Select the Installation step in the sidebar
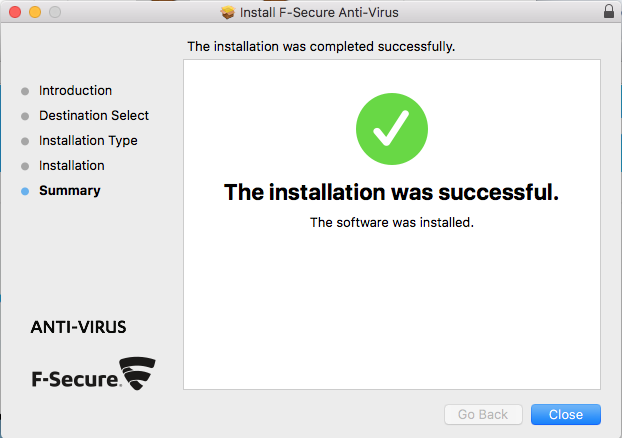 coord(71,166)
